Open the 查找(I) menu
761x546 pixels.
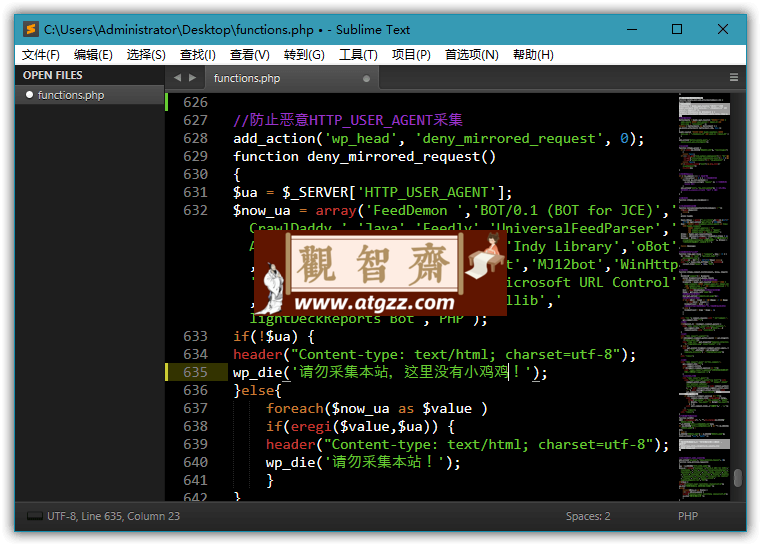tap(198, 55)
